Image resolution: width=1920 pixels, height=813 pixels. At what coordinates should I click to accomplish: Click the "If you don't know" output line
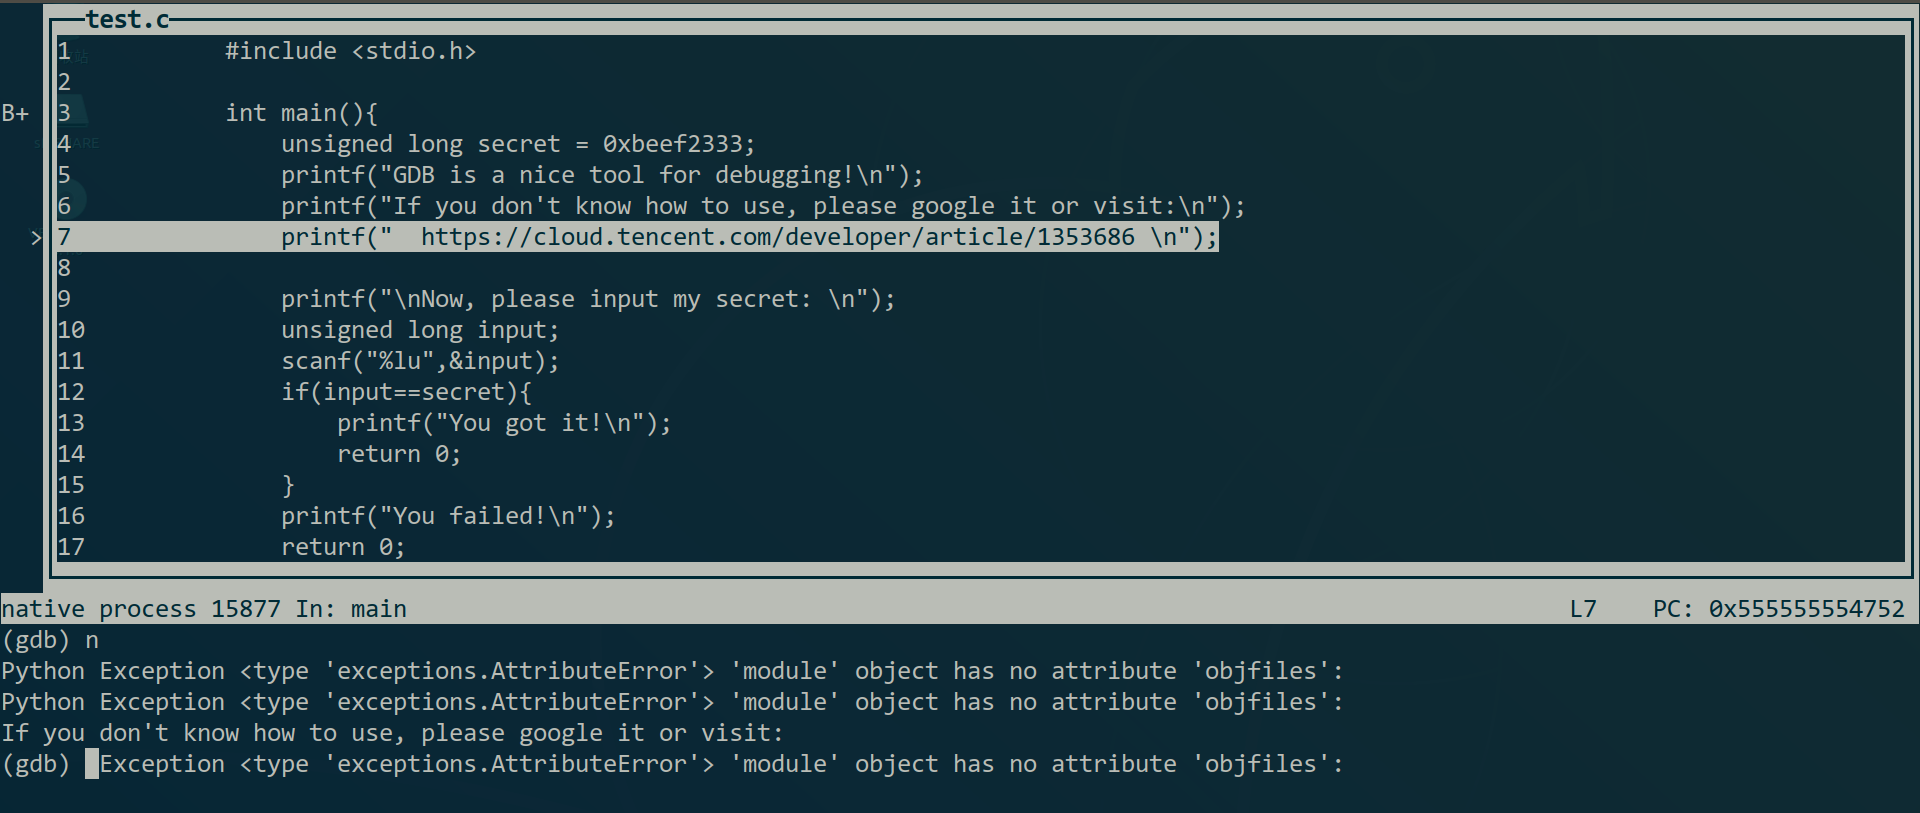pyautogui.click(x=392, y=733)
